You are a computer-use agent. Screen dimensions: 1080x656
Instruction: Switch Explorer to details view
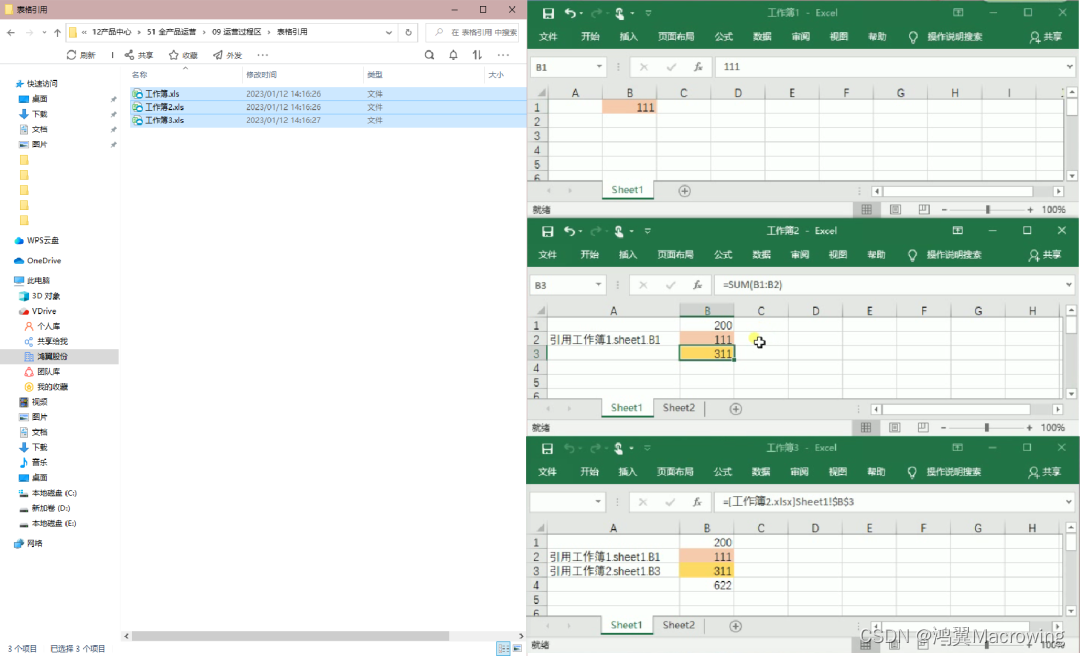503,648
